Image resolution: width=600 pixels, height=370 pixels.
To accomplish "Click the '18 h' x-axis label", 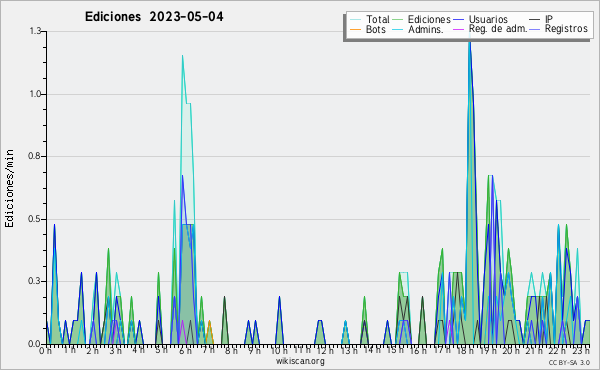I will (466, 351).
